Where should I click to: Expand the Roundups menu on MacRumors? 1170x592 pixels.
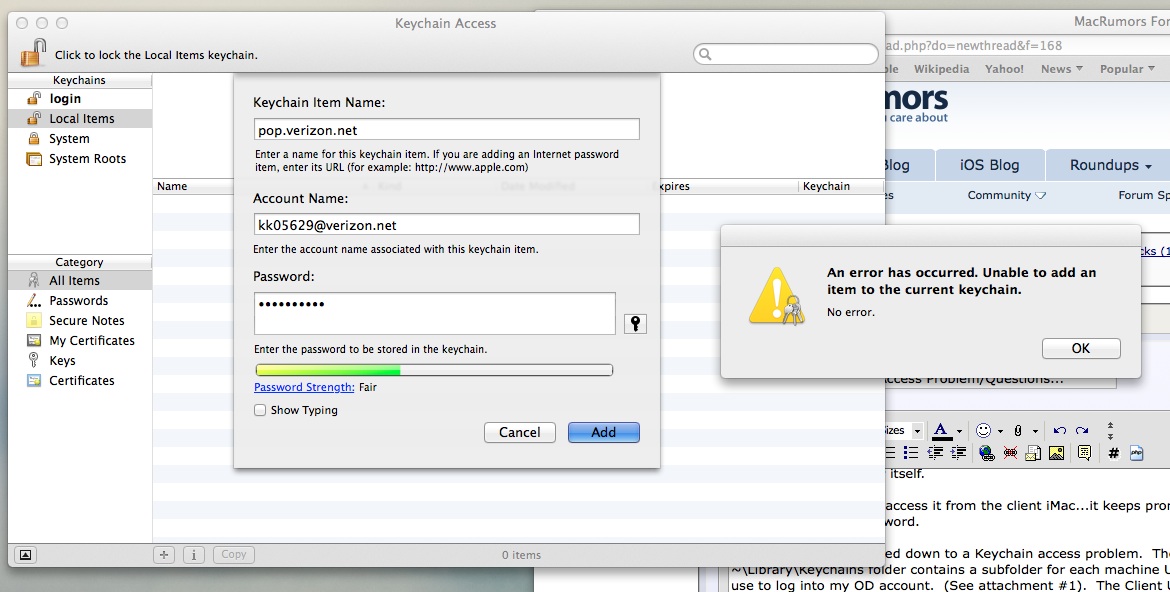click(x=1110, y=165)
